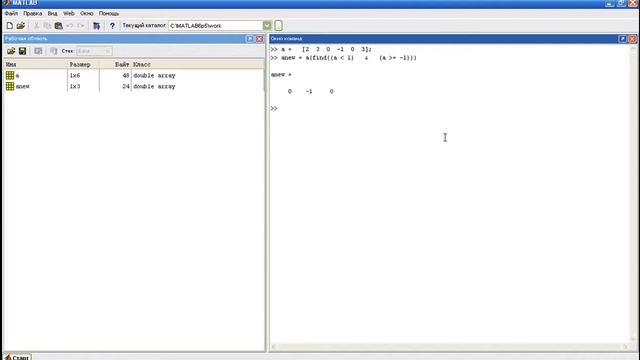This screenshot has height=360, width=640.
Task: Click the anew find command line
Action: tap(344, 58)
